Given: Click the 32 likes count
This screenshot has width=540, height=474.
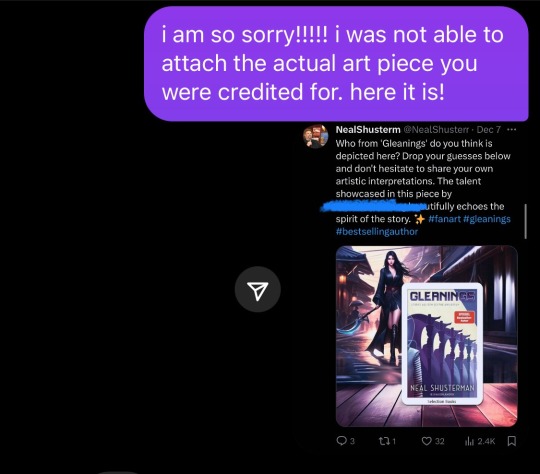Looking at the screenshot, I should 439,441.
